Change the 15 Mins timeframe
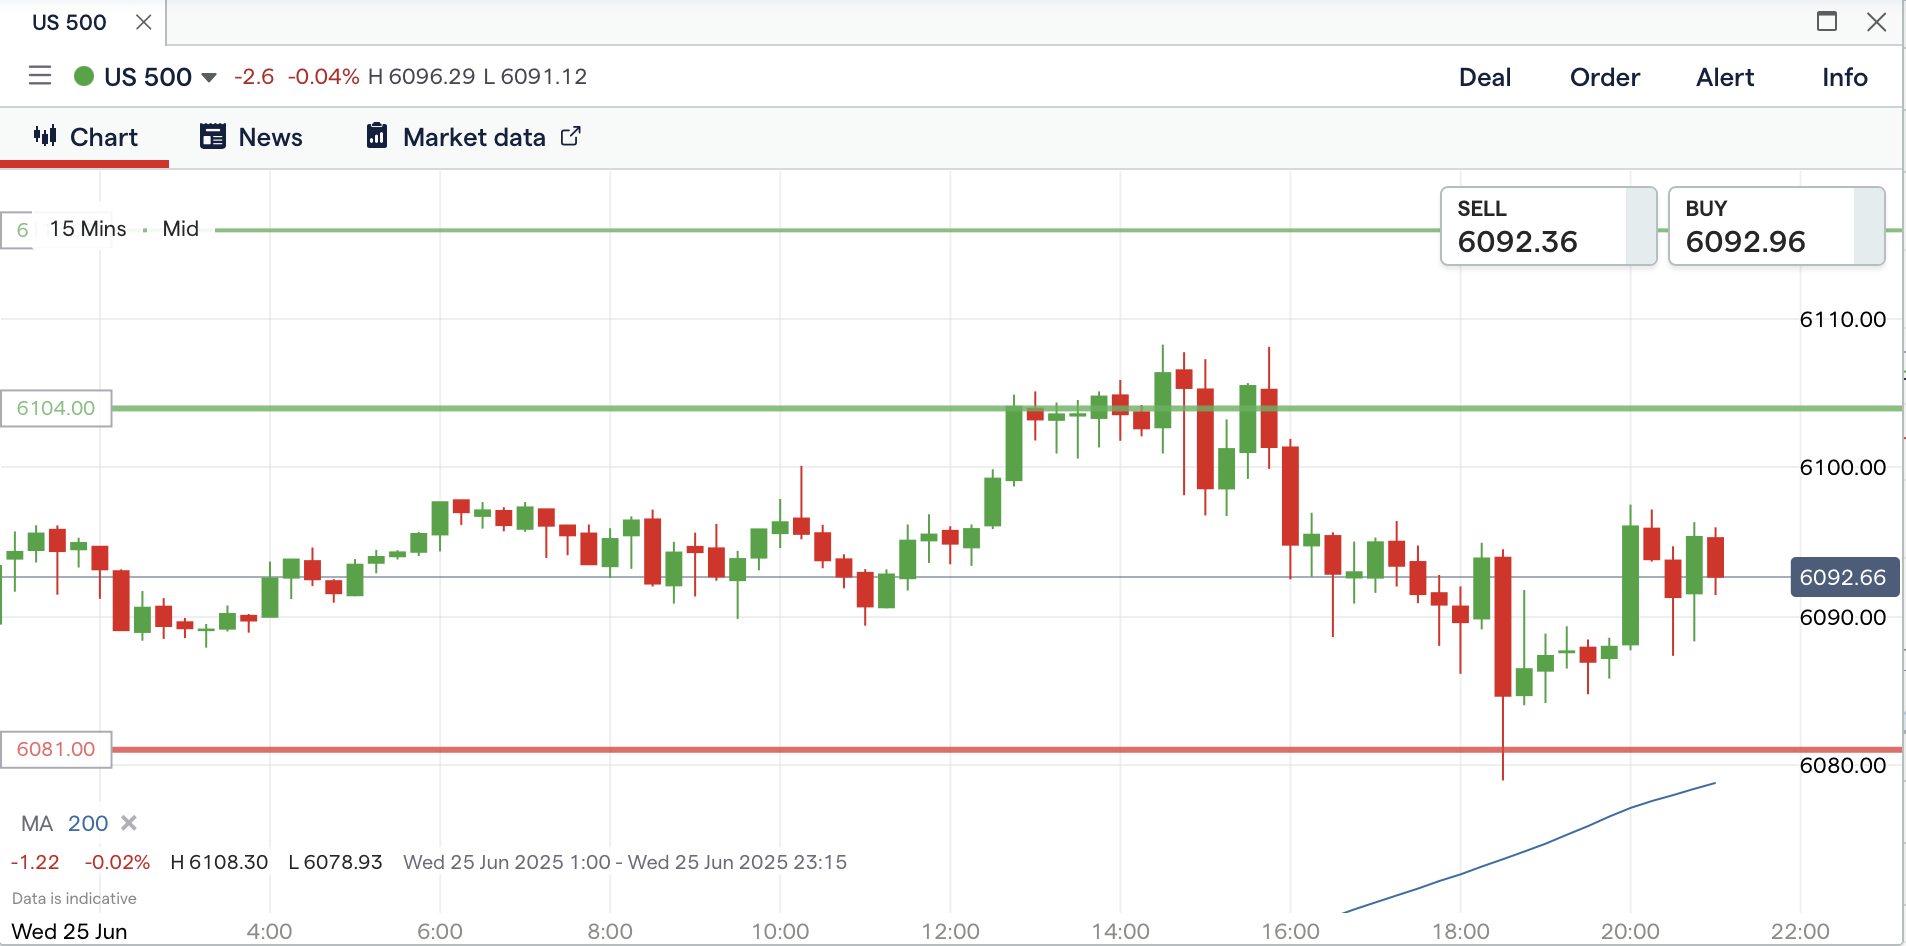The image size is (1906, 946). 88,229
